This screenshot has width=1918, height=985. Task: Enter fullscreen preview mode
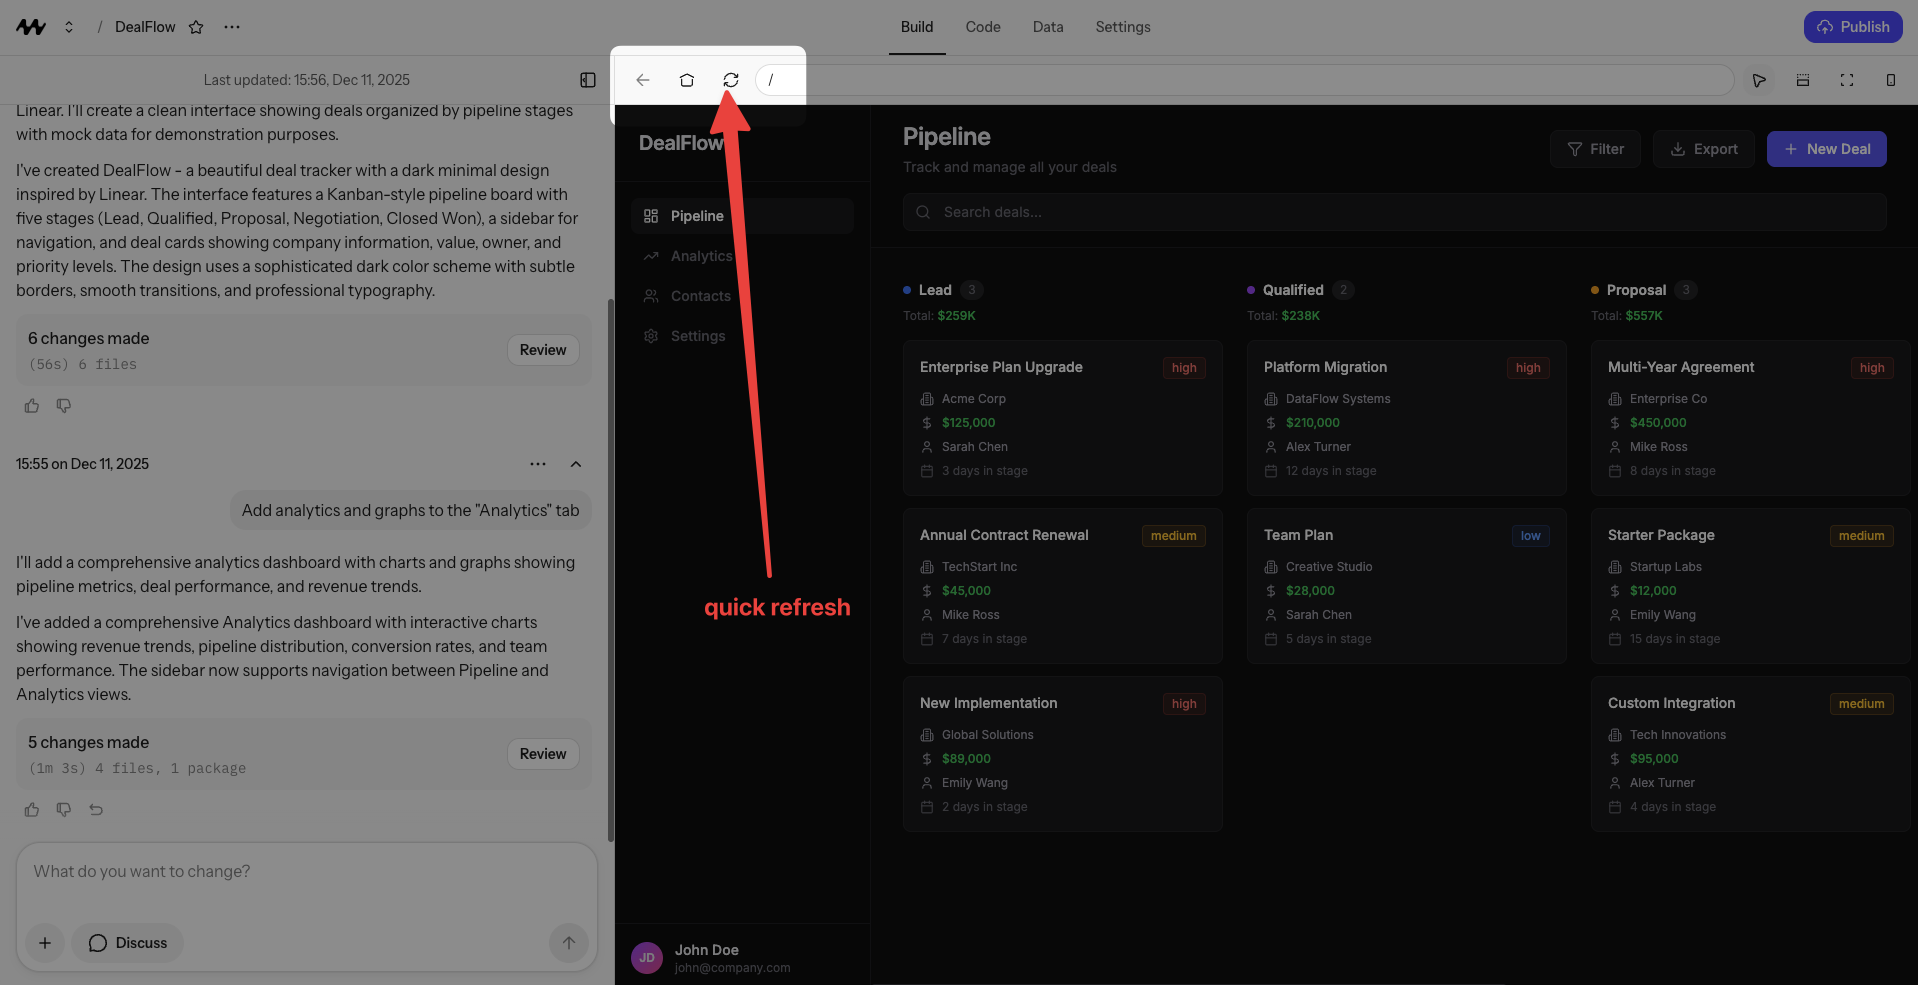click(1847, 80)
